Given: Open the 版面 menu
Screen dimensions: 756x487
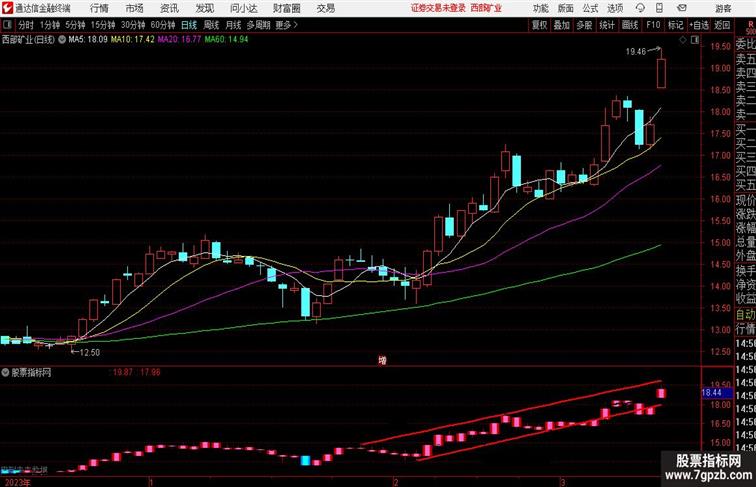Looking at the screenshot, I should (x=566, y=8).
